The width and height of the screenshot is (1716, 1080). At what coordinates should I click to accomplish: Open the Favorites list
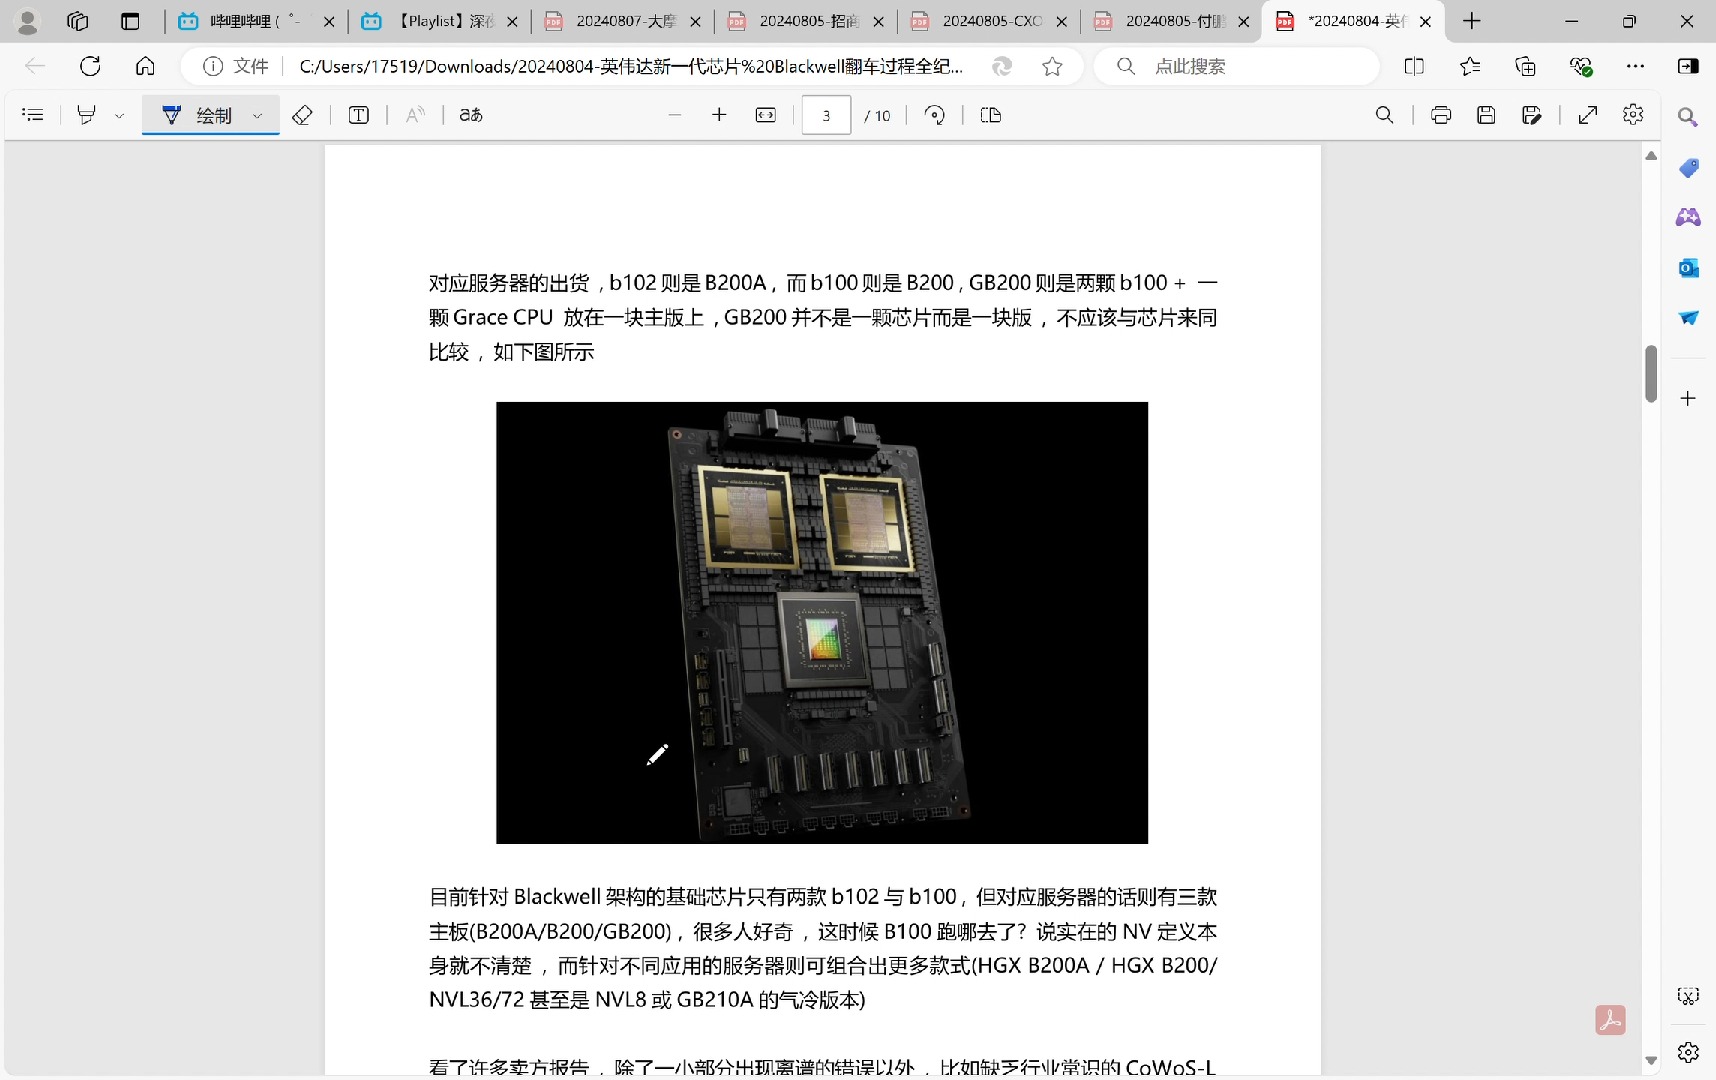(x=1470, y=66)
